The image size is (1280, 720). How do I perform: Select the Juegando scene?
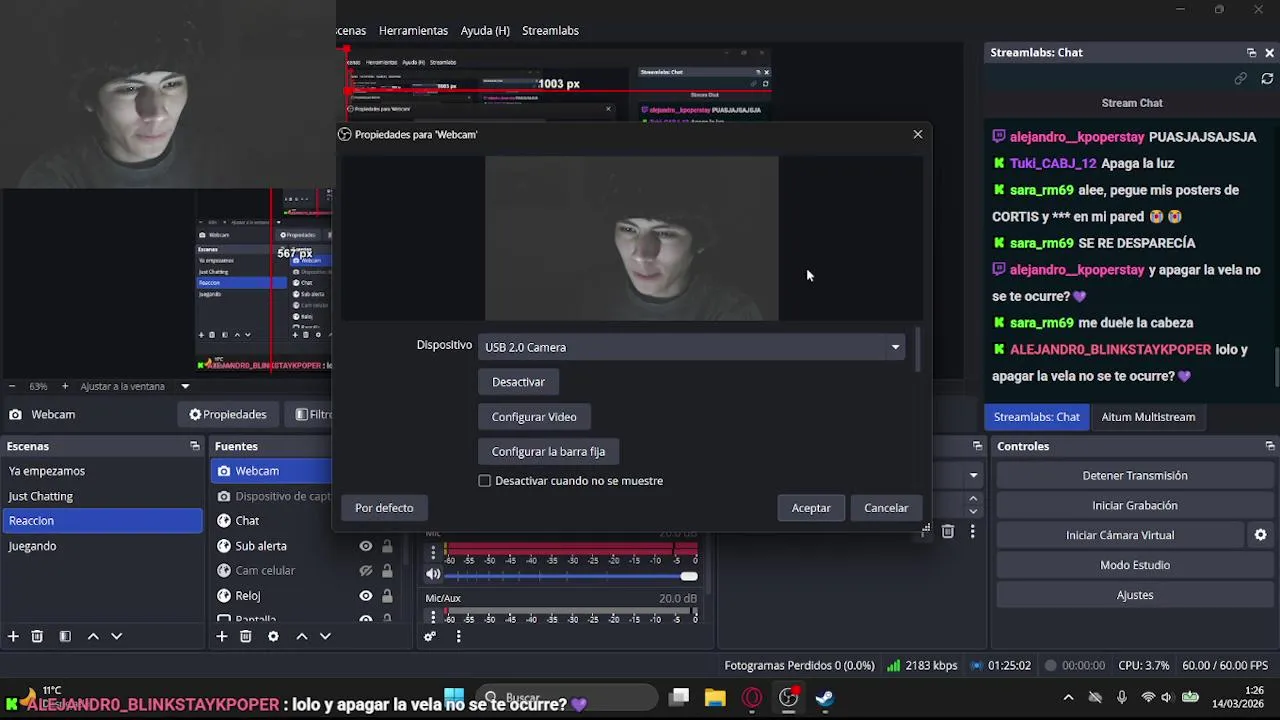(x=103, y=546)
